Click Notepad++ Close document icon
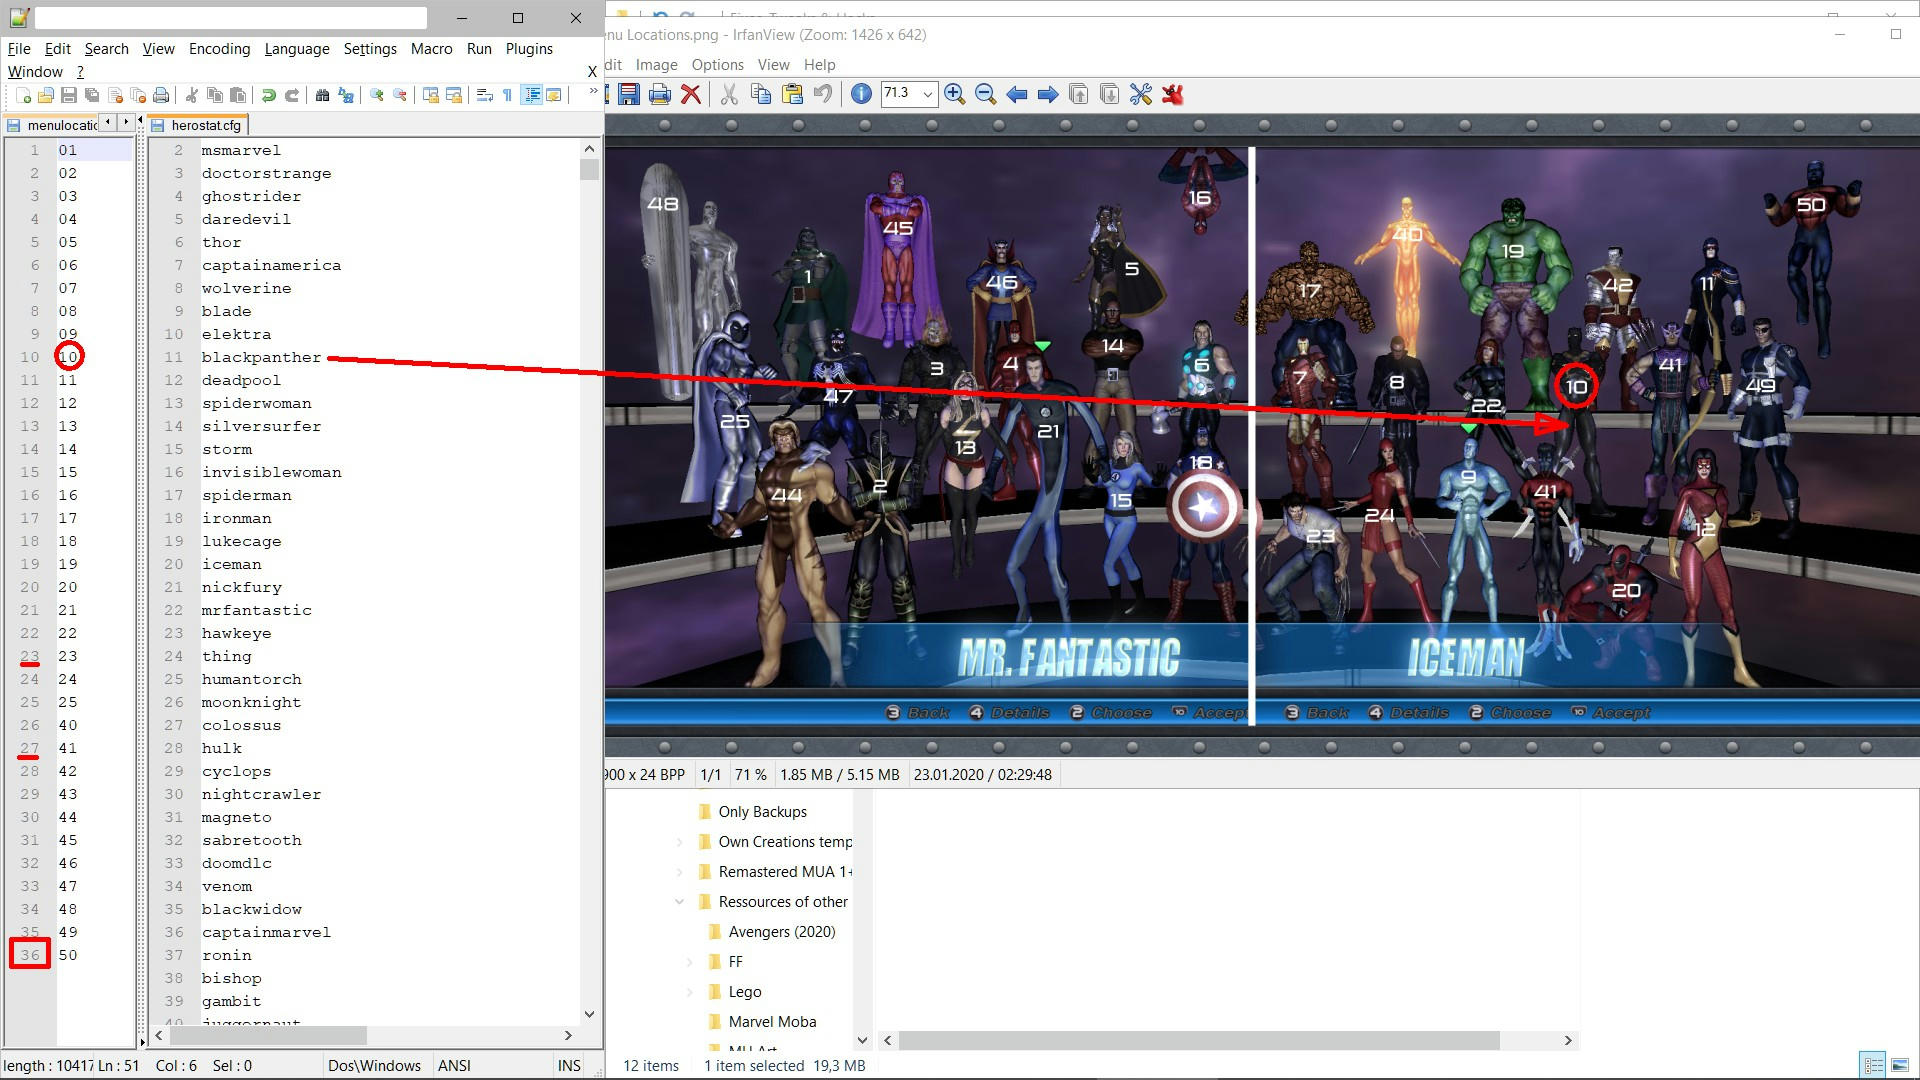 pyautogui.click(x=115, y=95)
